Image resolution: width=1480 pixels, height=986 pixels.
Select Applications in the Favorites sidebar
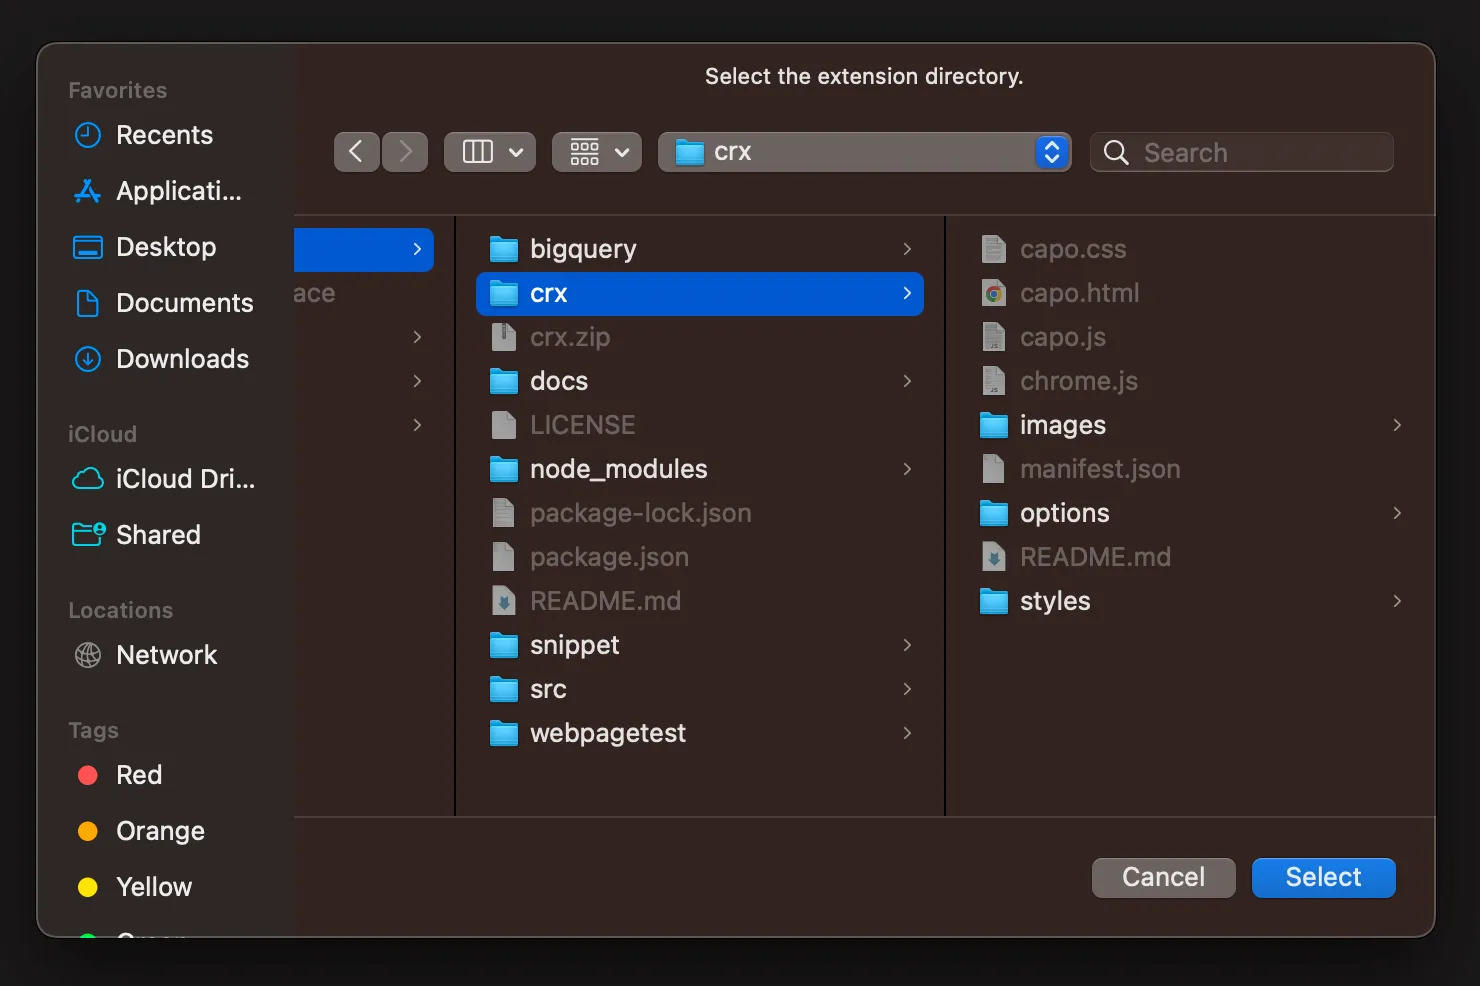(178, 191)
